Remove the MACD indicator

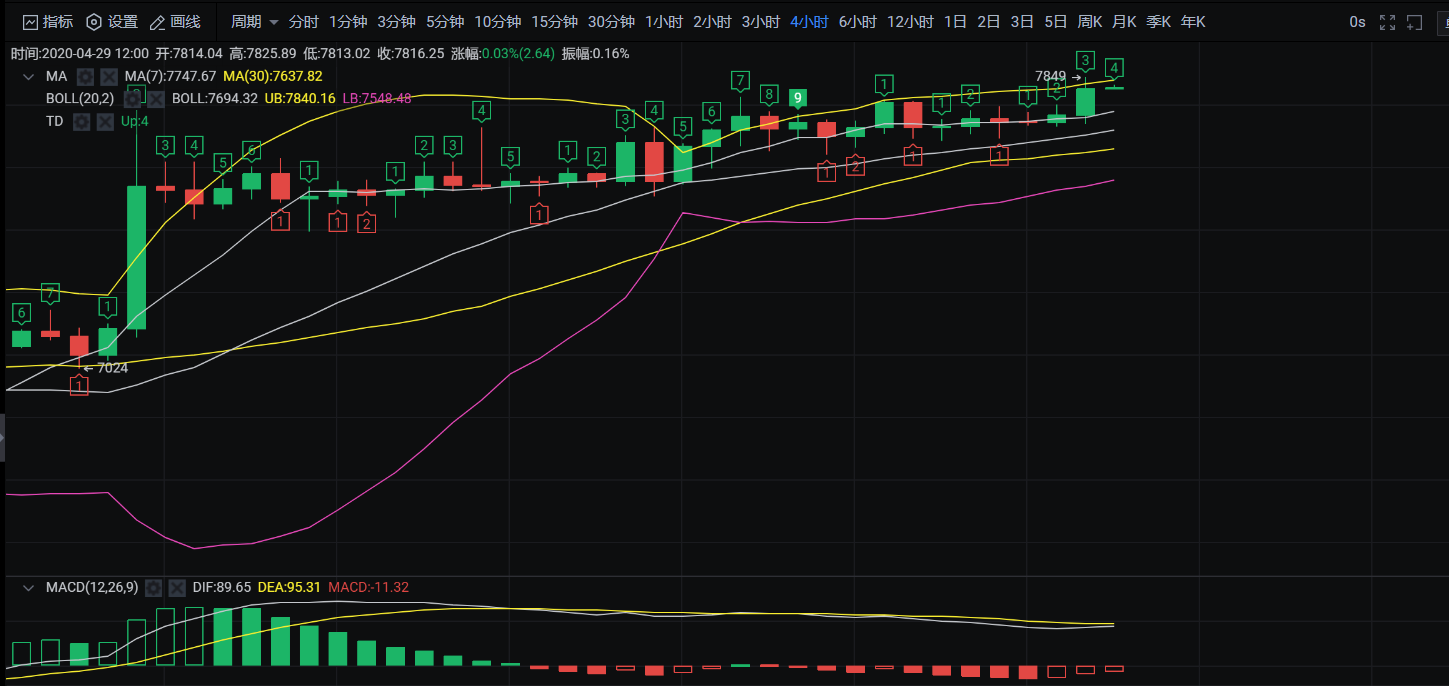pyautogui.click(x=177, y=587)
